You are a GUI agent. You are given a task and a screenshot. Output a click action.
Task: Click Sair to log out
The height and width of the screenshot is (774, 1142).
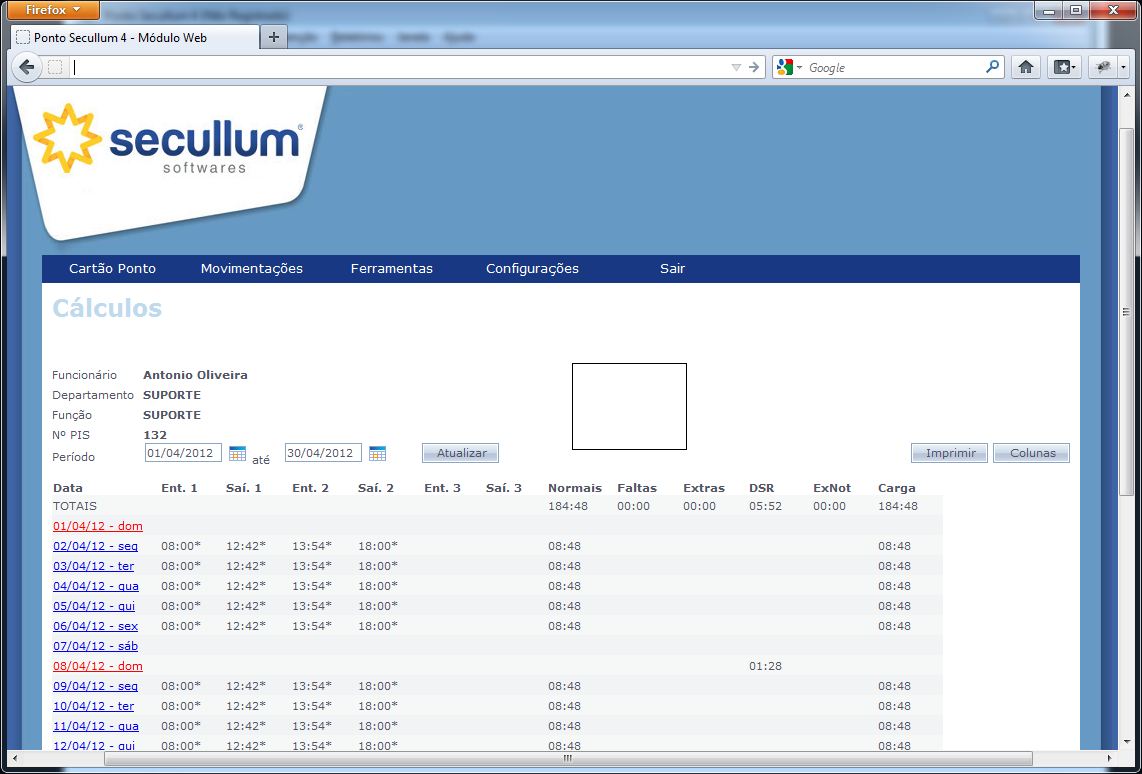point(672,269)
